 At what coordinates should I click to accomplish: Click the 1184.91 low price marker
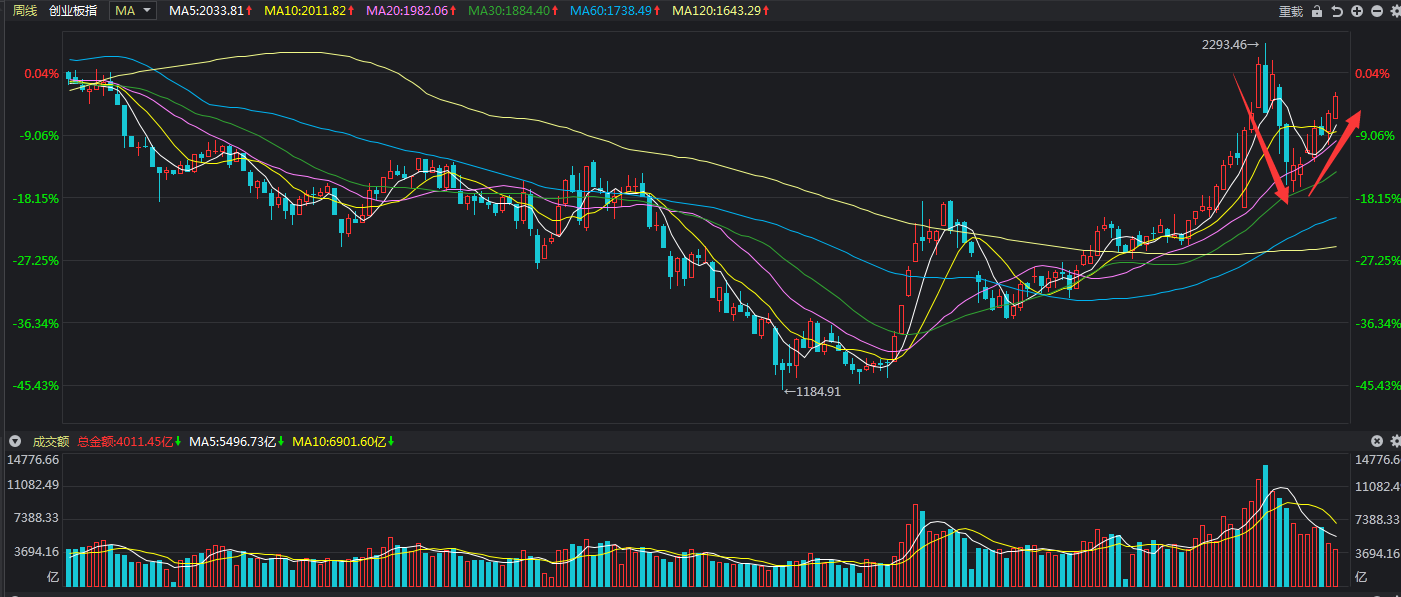pyautogui.click(x=812, y=392)
